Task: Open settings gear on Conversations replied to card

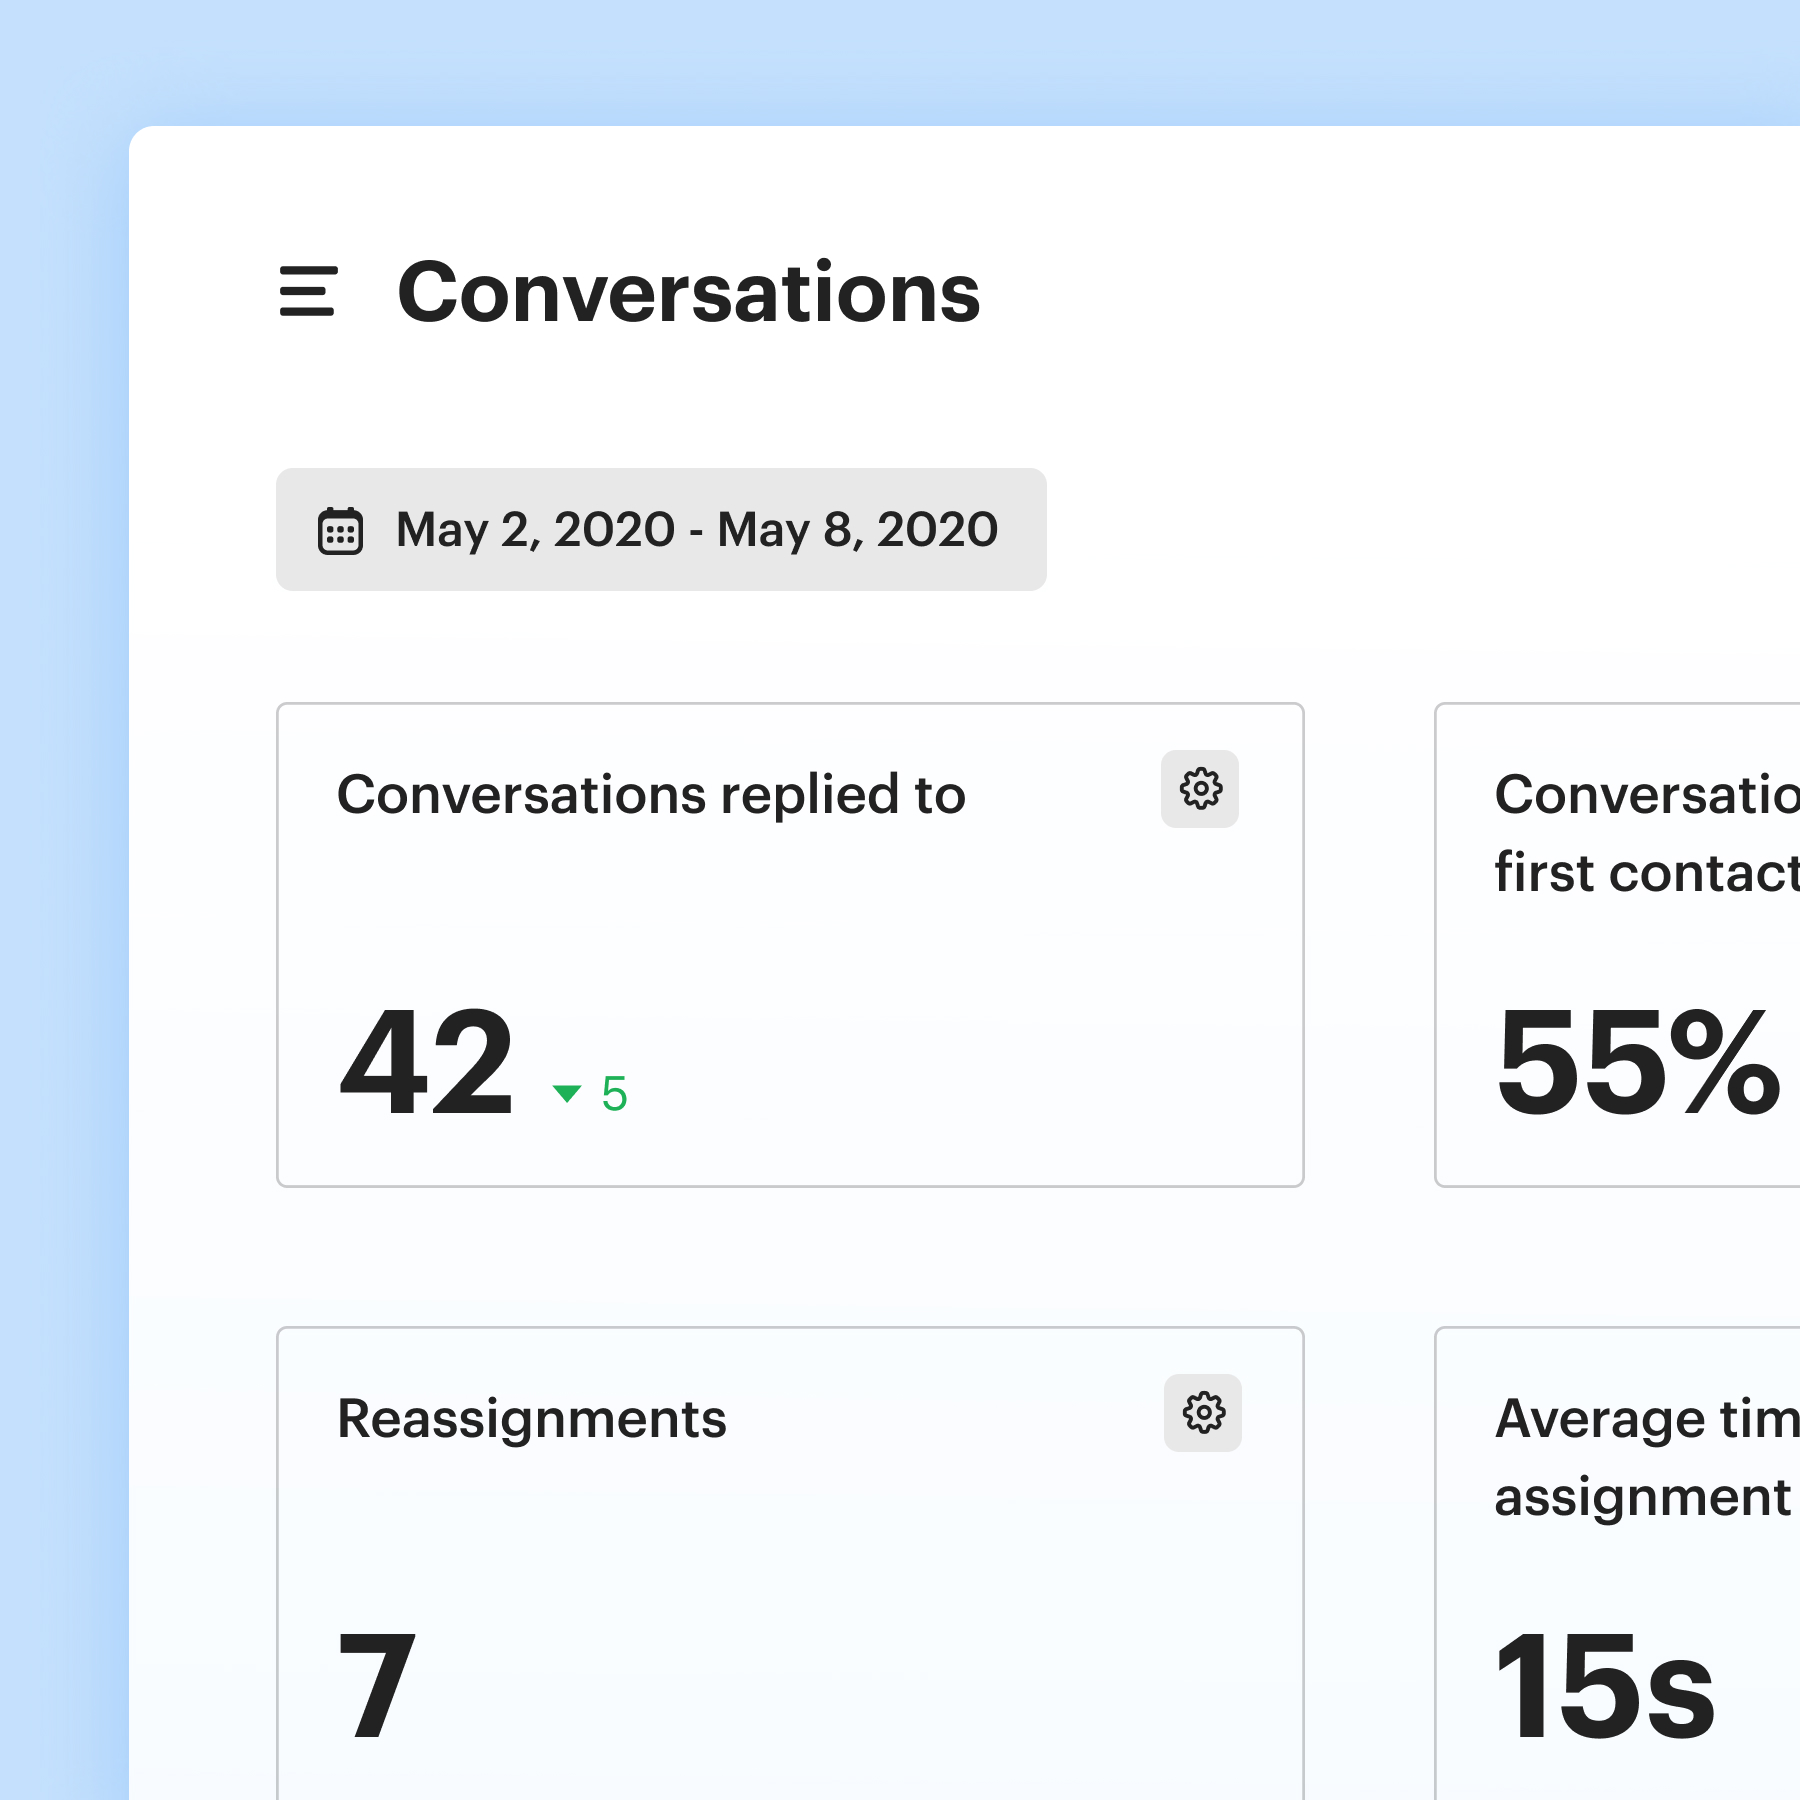Action: [1200, 789]
